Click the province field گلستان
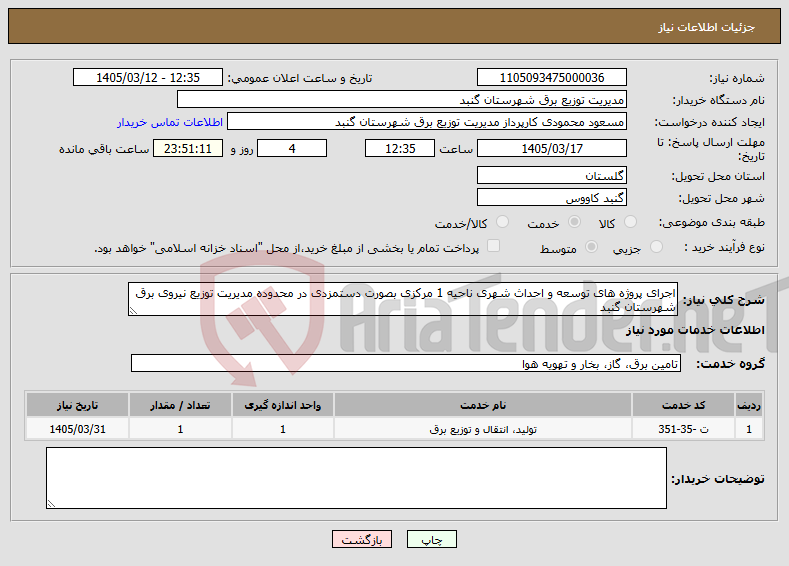The height and width of the screenshot is (566, 789). [551, 176]
